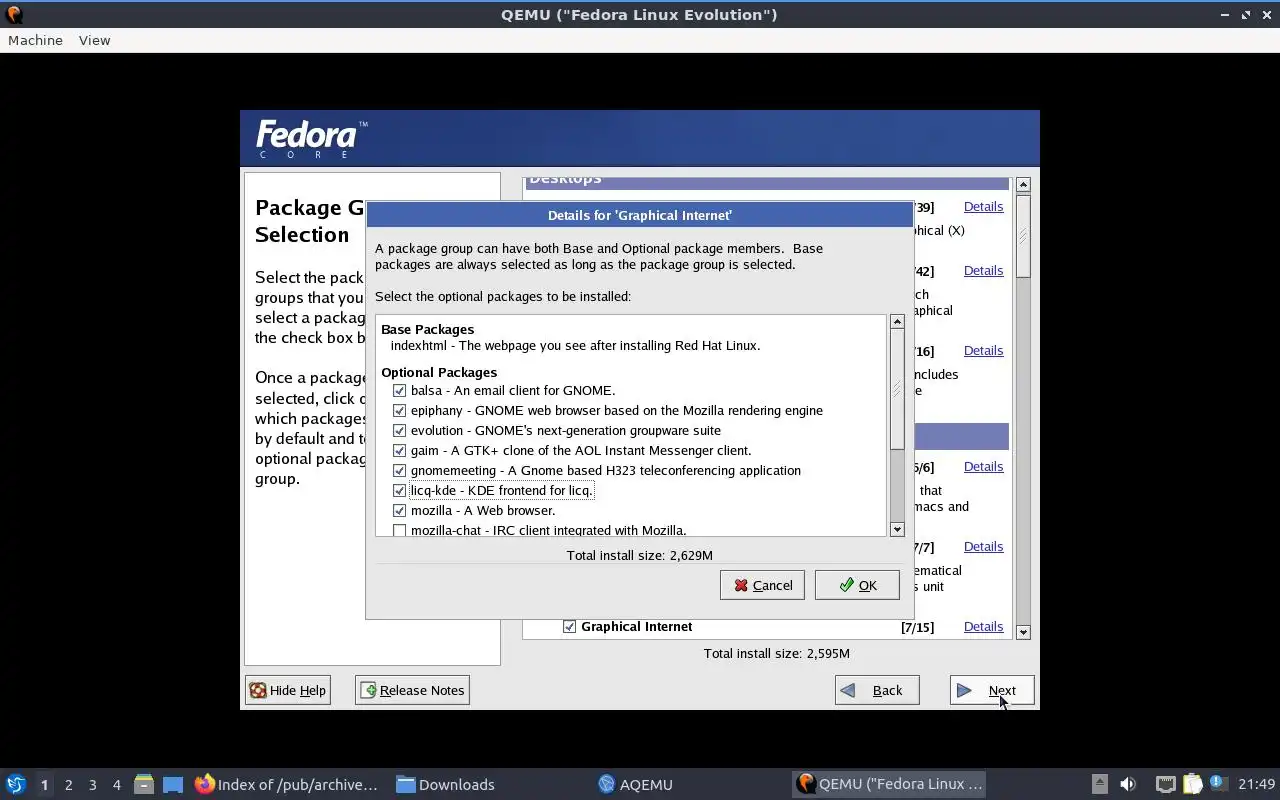Go Back to the previous installer step

pyautogui.click(x=877, y=690)
